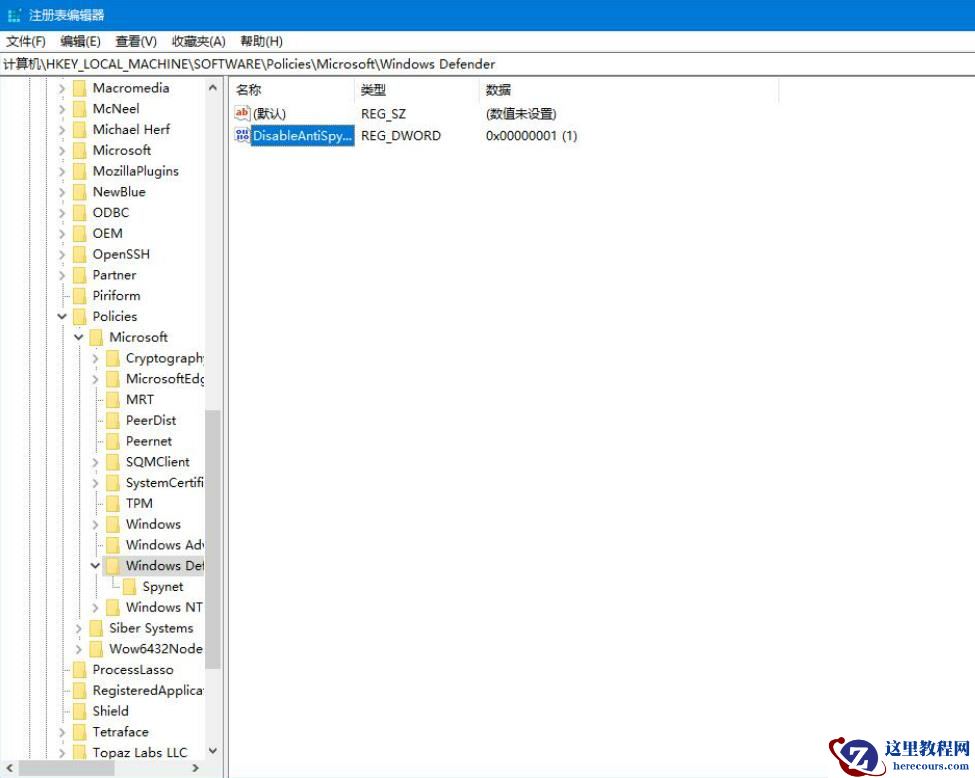Click the Registry Editor title bar icon

point(14,15)
